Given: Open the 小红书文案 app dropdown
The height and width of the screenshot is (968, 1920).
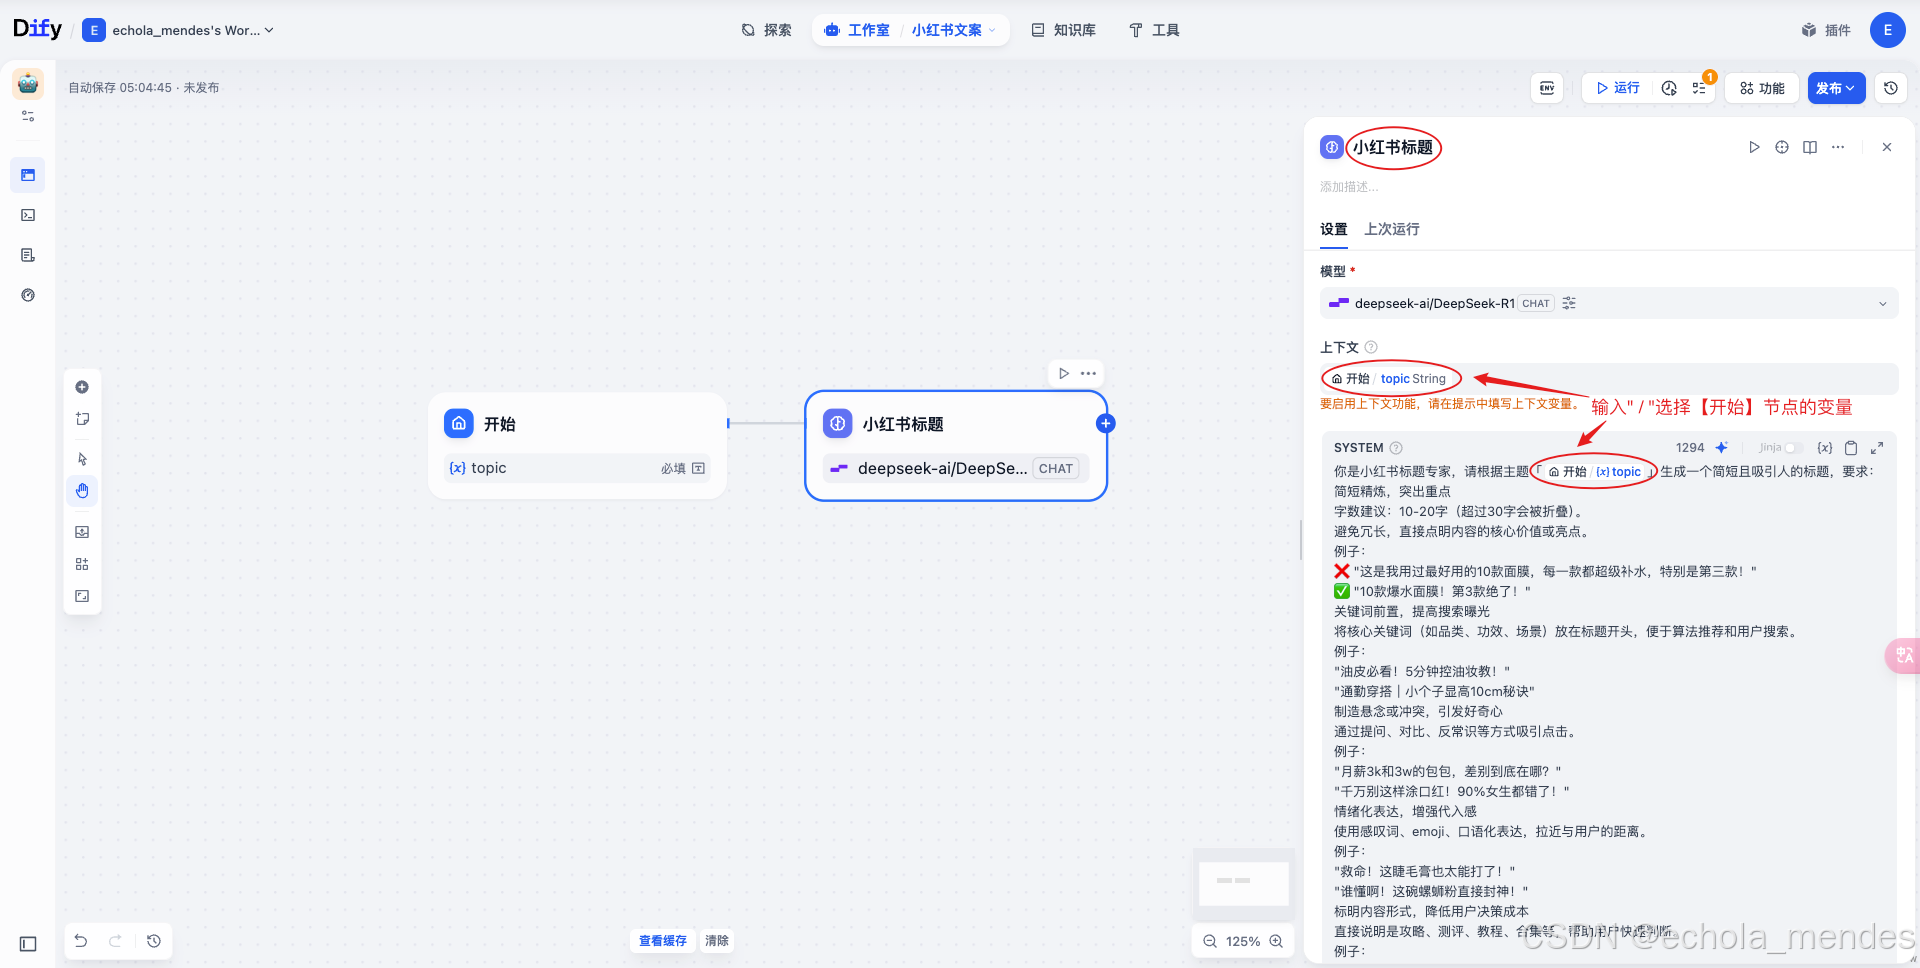Looking at the screenshot, I should (954, 30).
